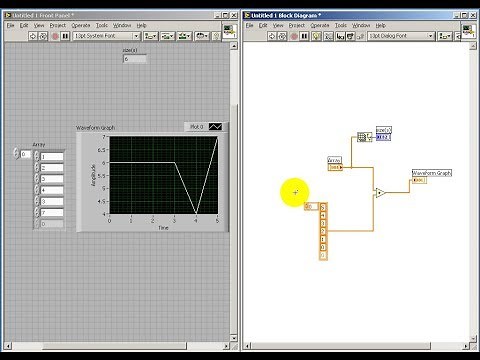Image resolution: width=480 pixels, height=360 pixels.
Task: Click Array element field containing 7
Action: (x=52, y=213)
